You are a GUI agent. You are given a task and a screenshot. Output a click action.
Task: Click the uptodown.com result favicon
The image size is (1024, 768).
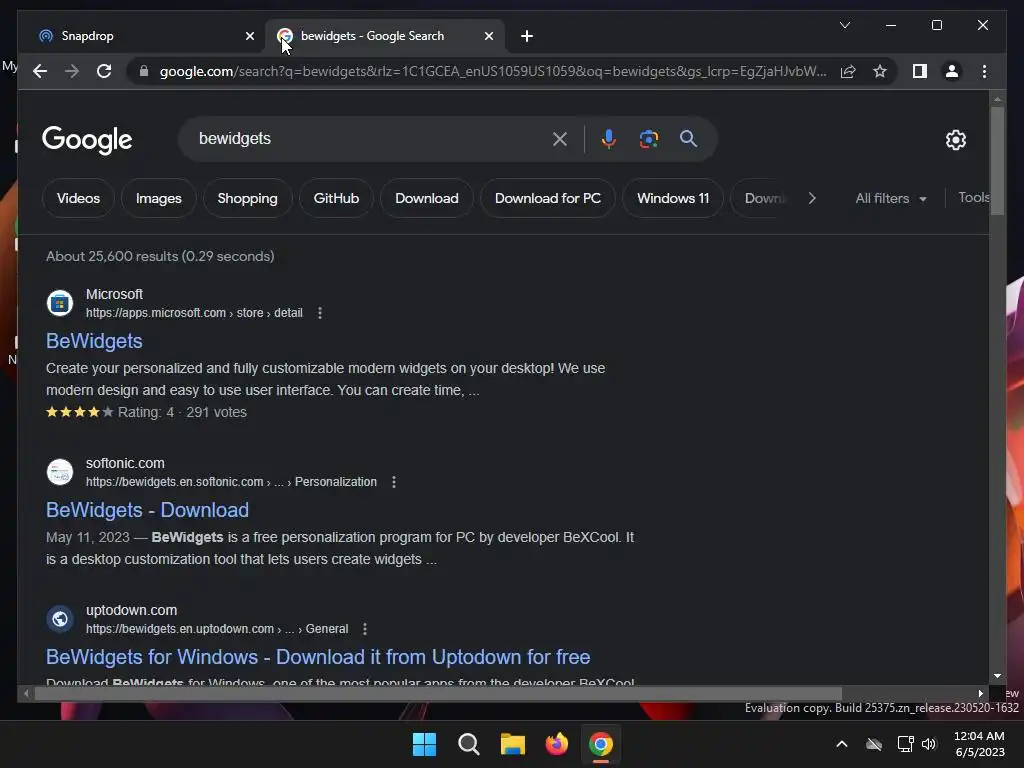pyautogui.click(x=59, y=618)
